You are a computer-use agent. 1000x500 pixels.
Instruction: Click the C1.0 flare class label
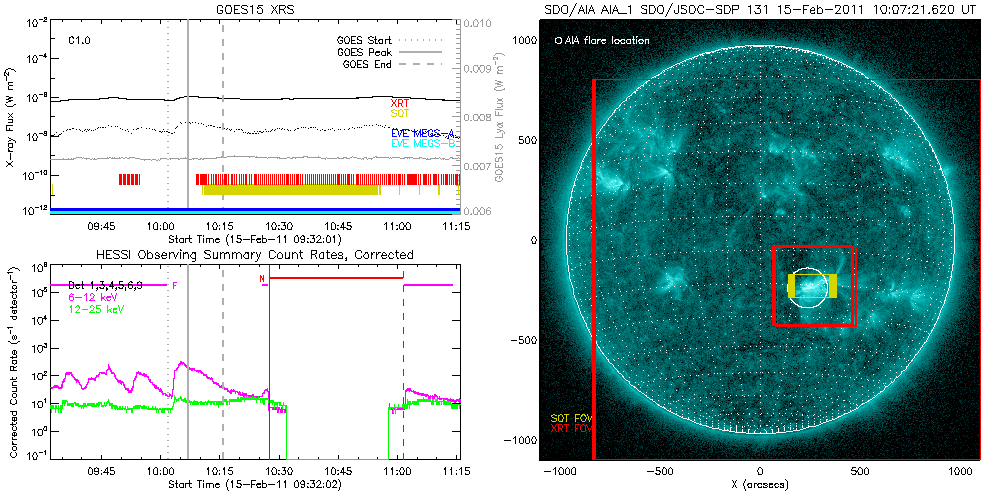click(80, 40)
